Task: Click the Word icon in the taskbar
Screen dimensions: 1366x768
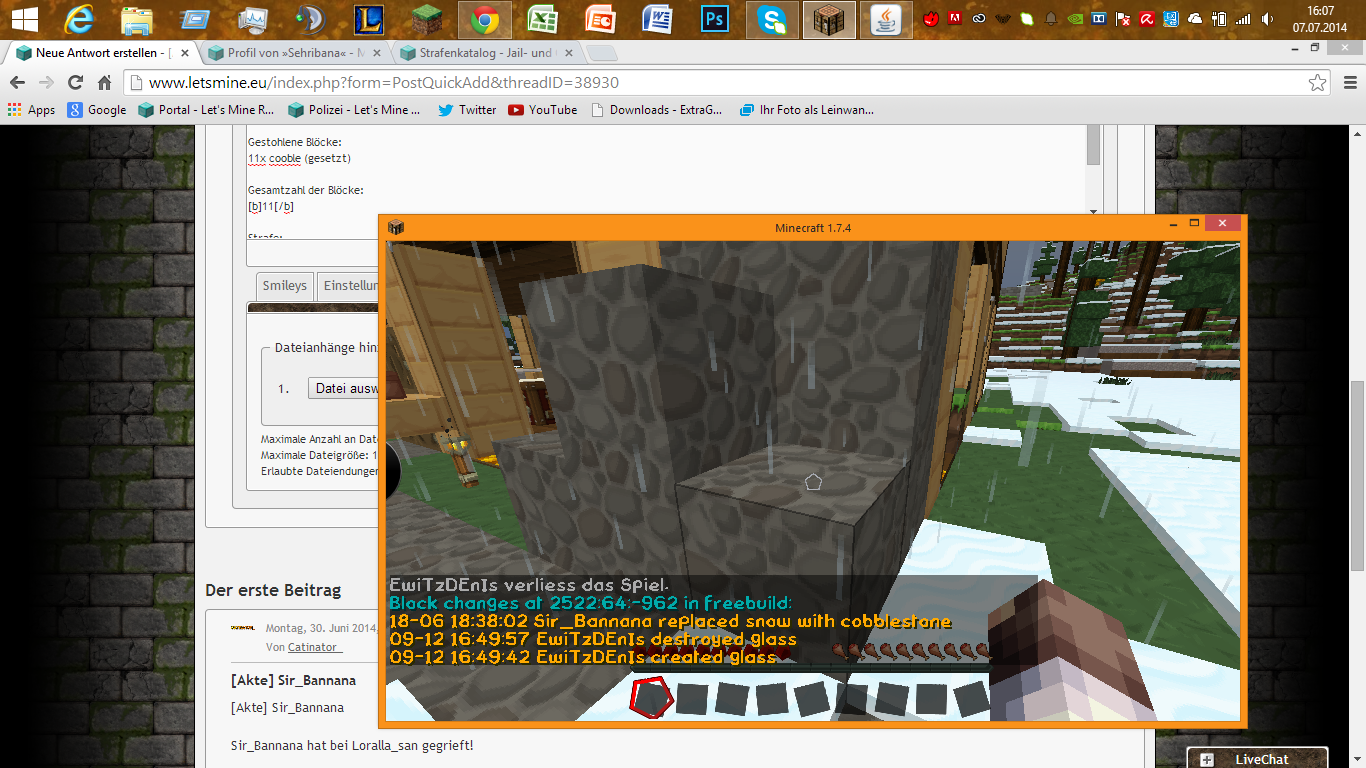Action: coord(657,19)
